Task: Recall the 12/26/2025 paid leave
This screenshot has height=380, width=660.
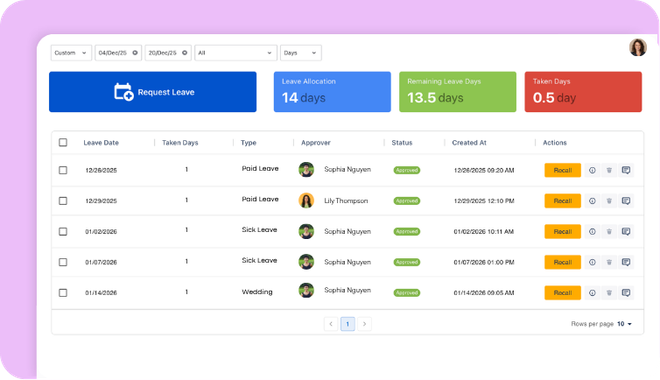Action: pyautogui.click(x=563, y=170)
